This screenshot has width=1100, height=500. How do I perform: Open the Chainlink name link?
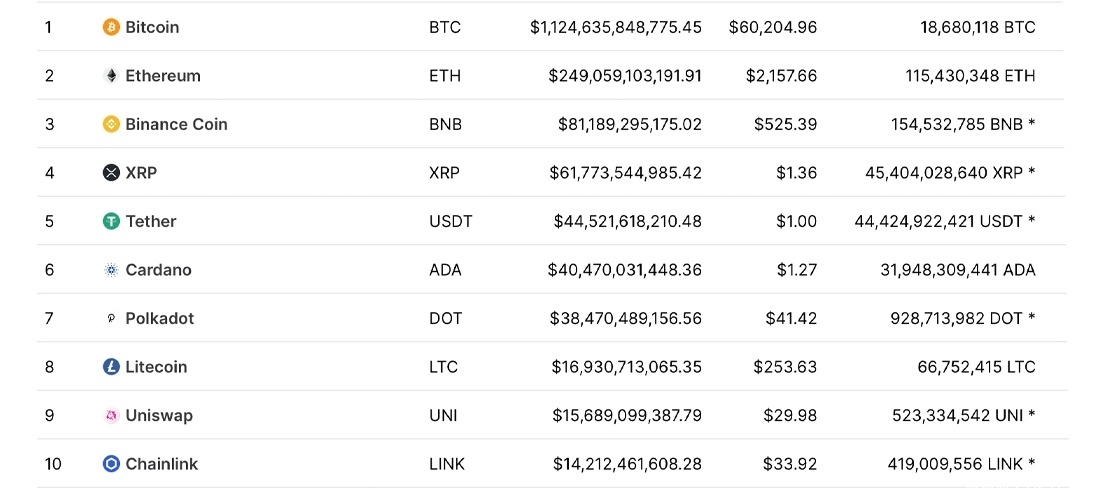pyautogui.click(x=162, y=464)
